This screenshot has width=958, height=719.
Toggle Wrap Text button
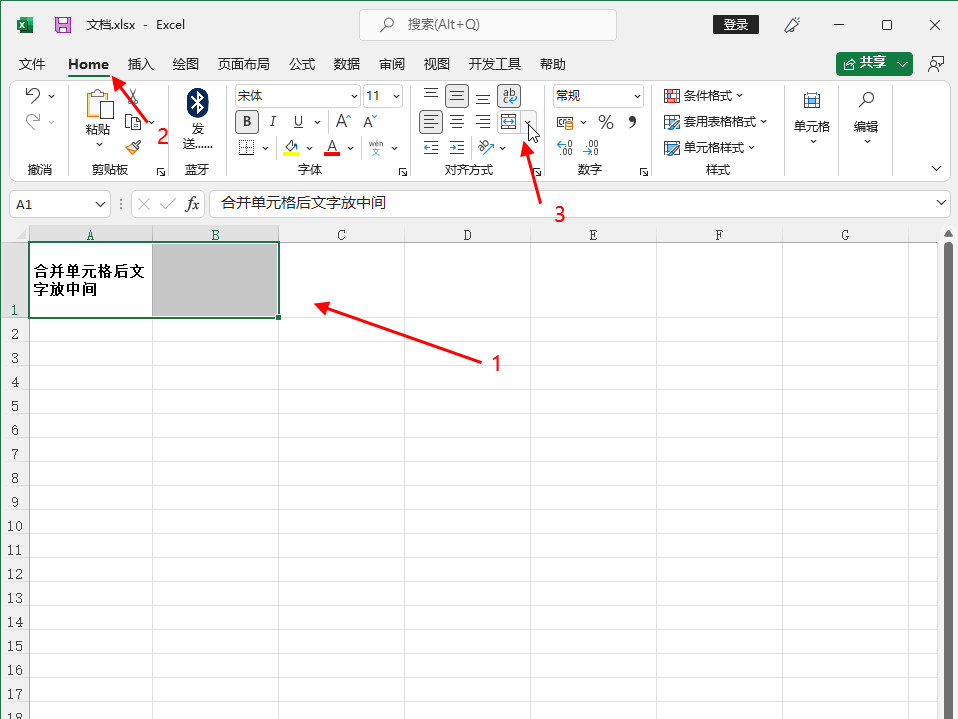pyautogui.click(x=509, y=96)
